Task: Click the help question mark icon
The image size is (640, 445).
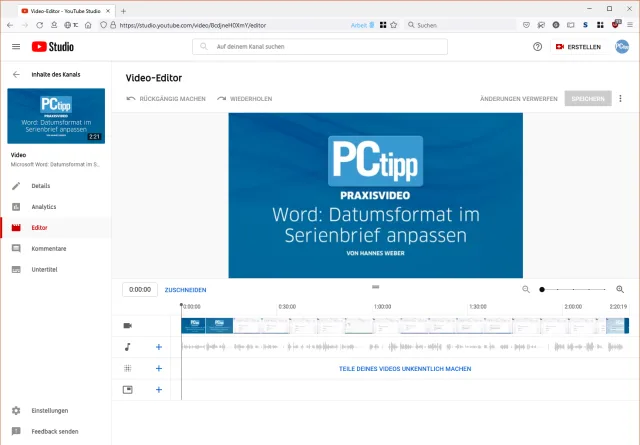Action: [x=537, y=46]
